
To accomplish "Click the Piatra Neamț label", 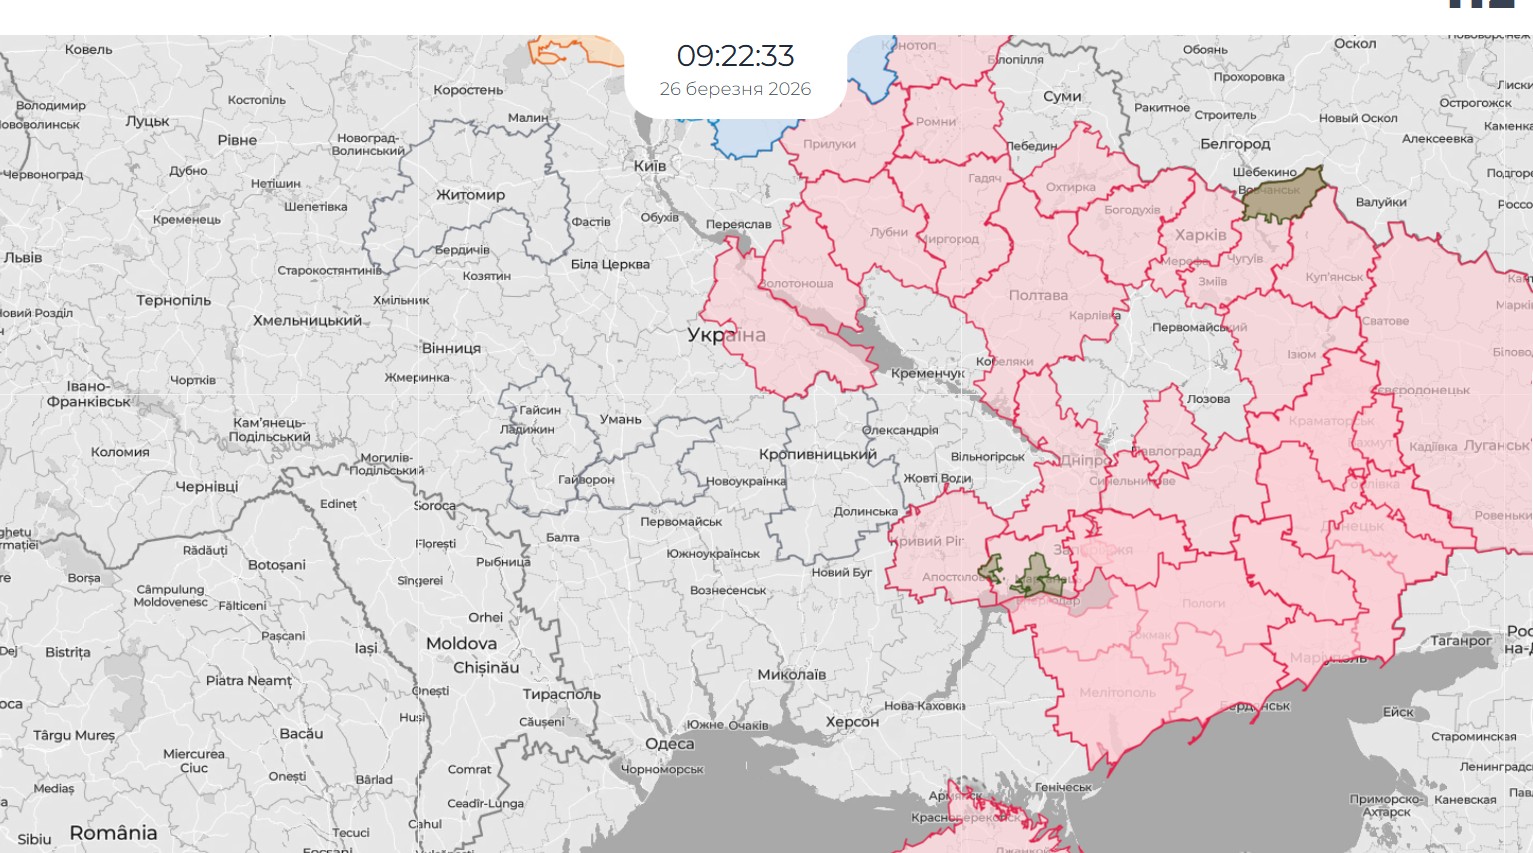I will (x=249, y=681).
